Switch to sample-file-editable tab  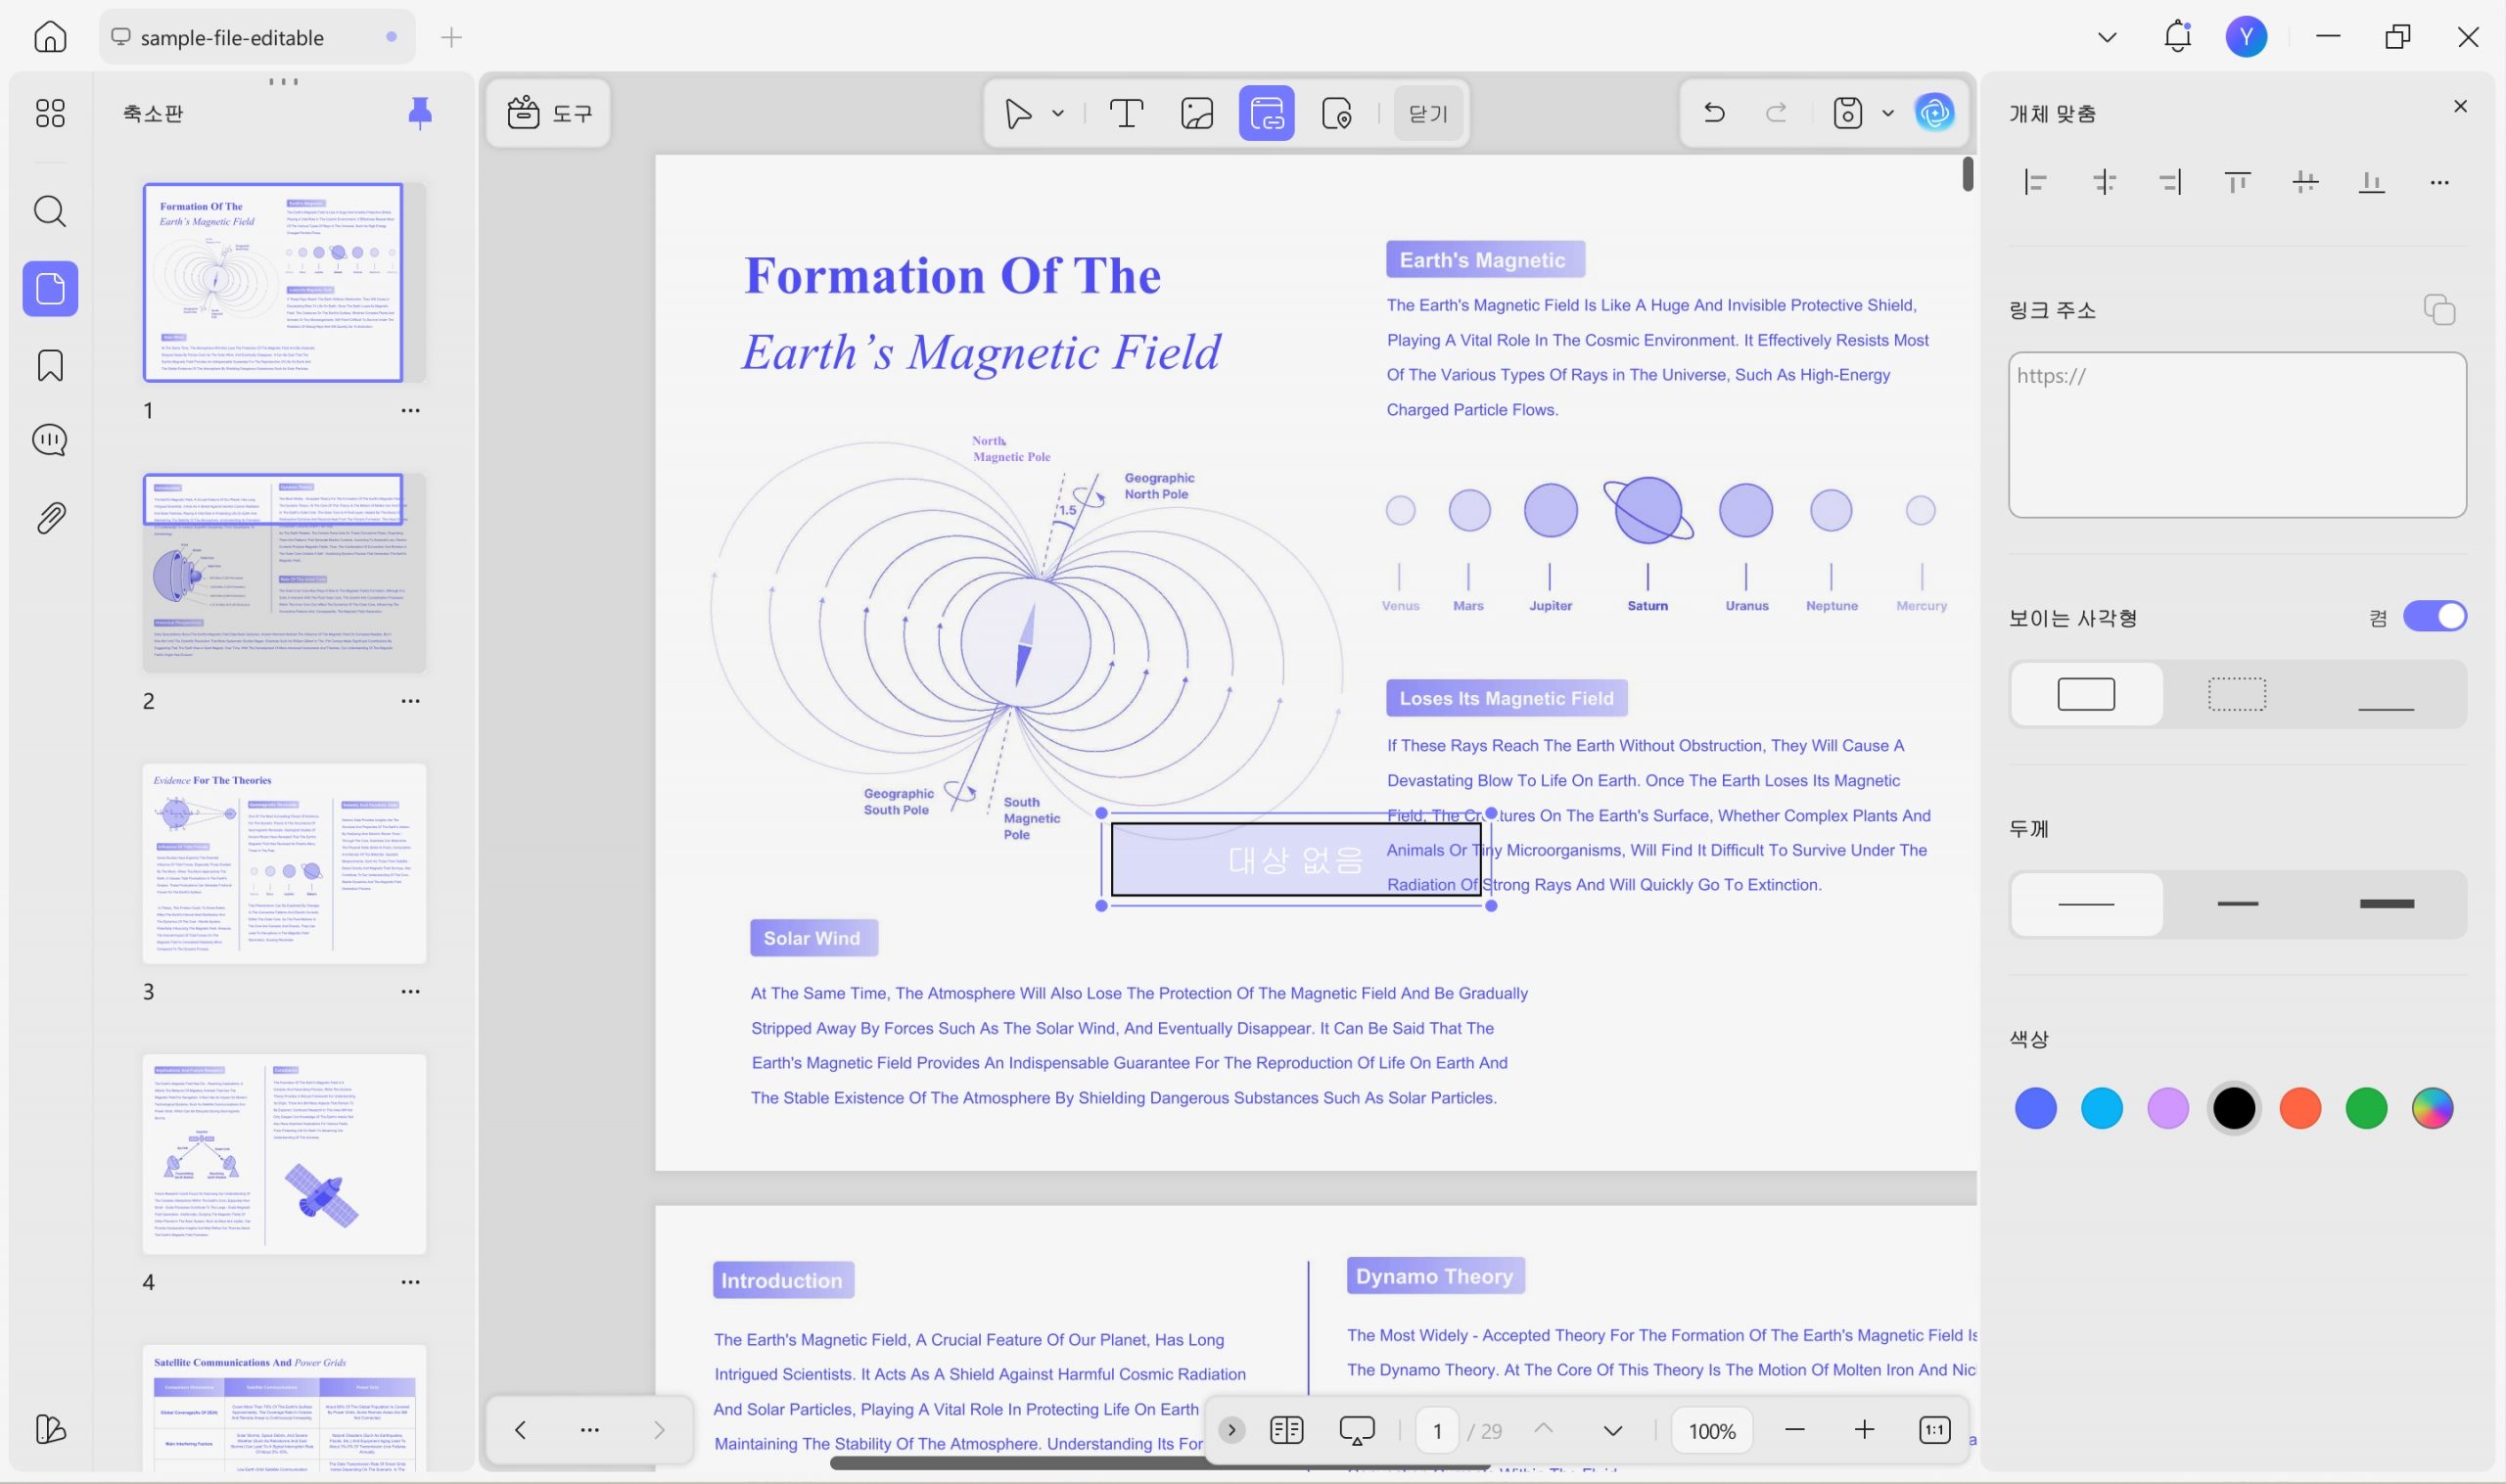coord(257,37)
